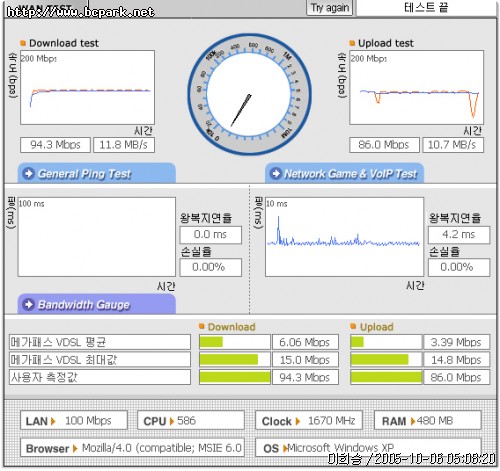Screen dimensions: 500x471
Task: Click the orange square beside Upload test
Action: click(352, 43)
